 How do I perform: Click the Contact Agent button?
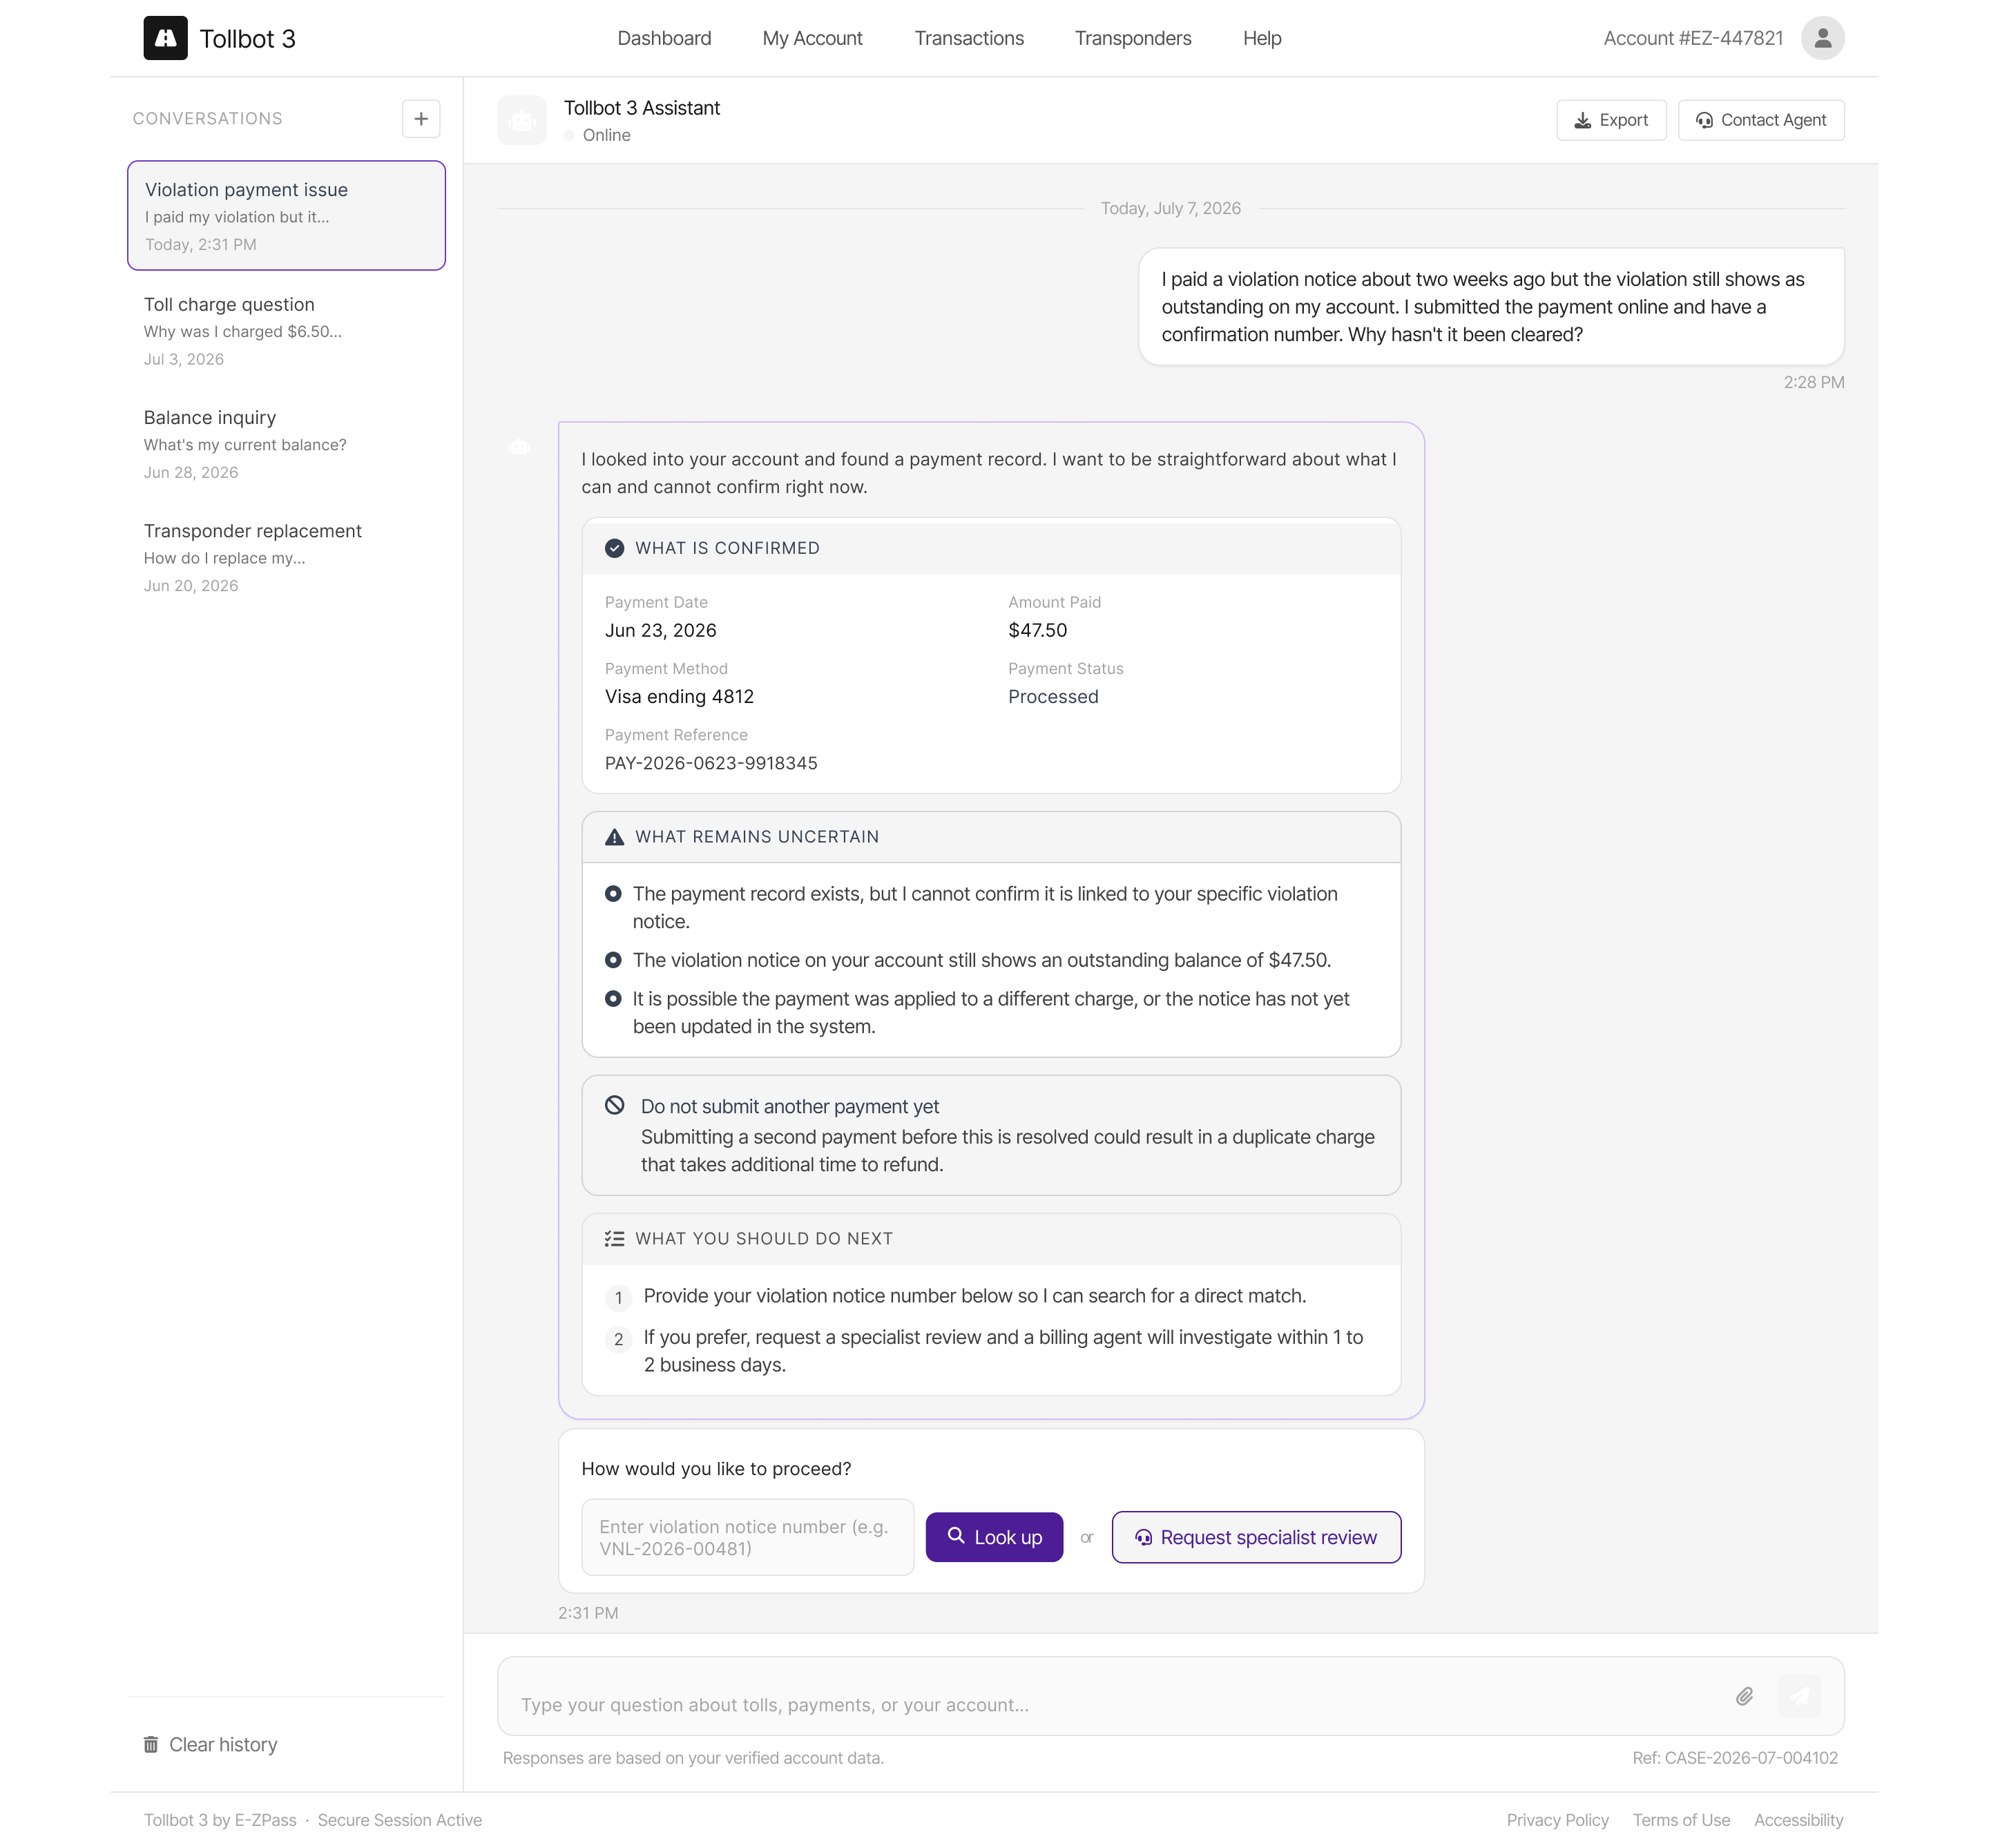[x=1760, y=120]
